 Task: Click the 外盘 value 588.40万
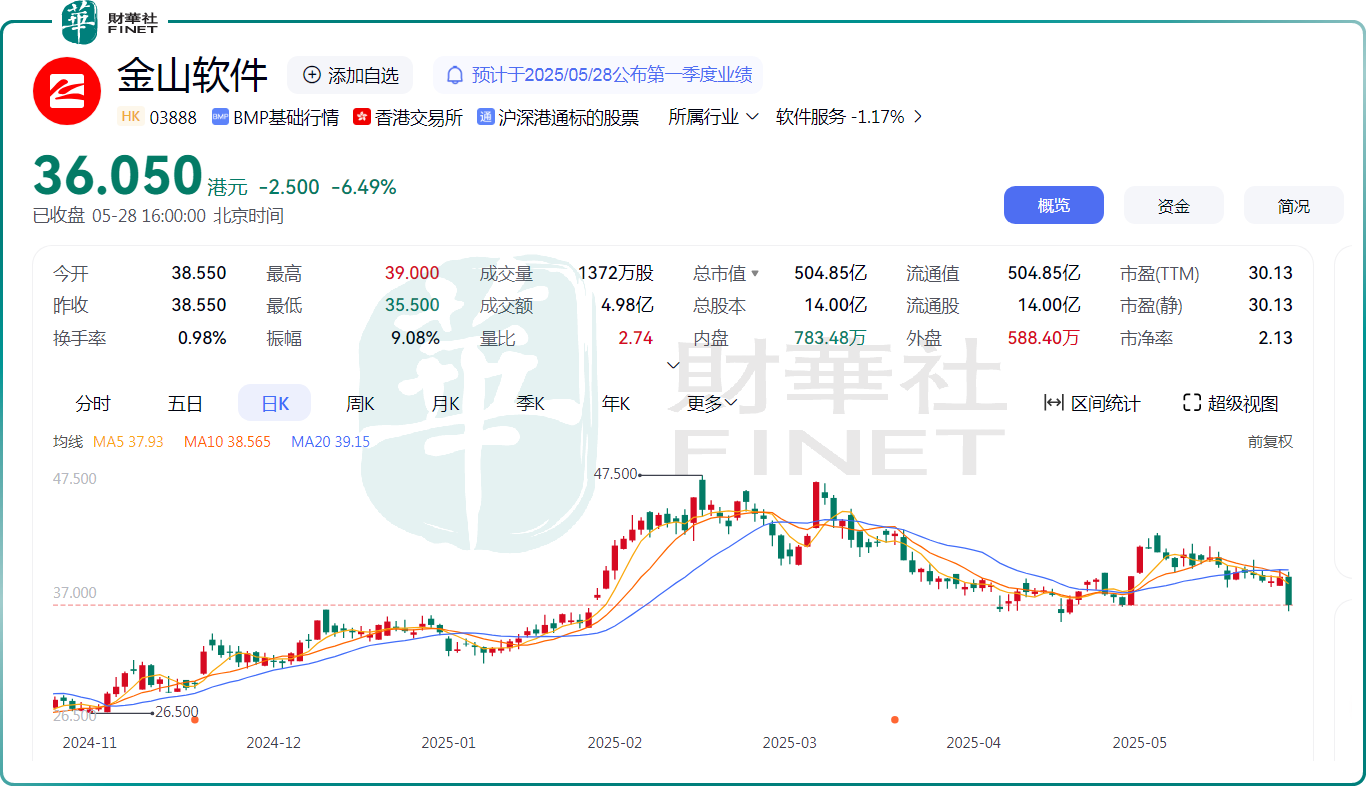click(x=1044, y=338)
